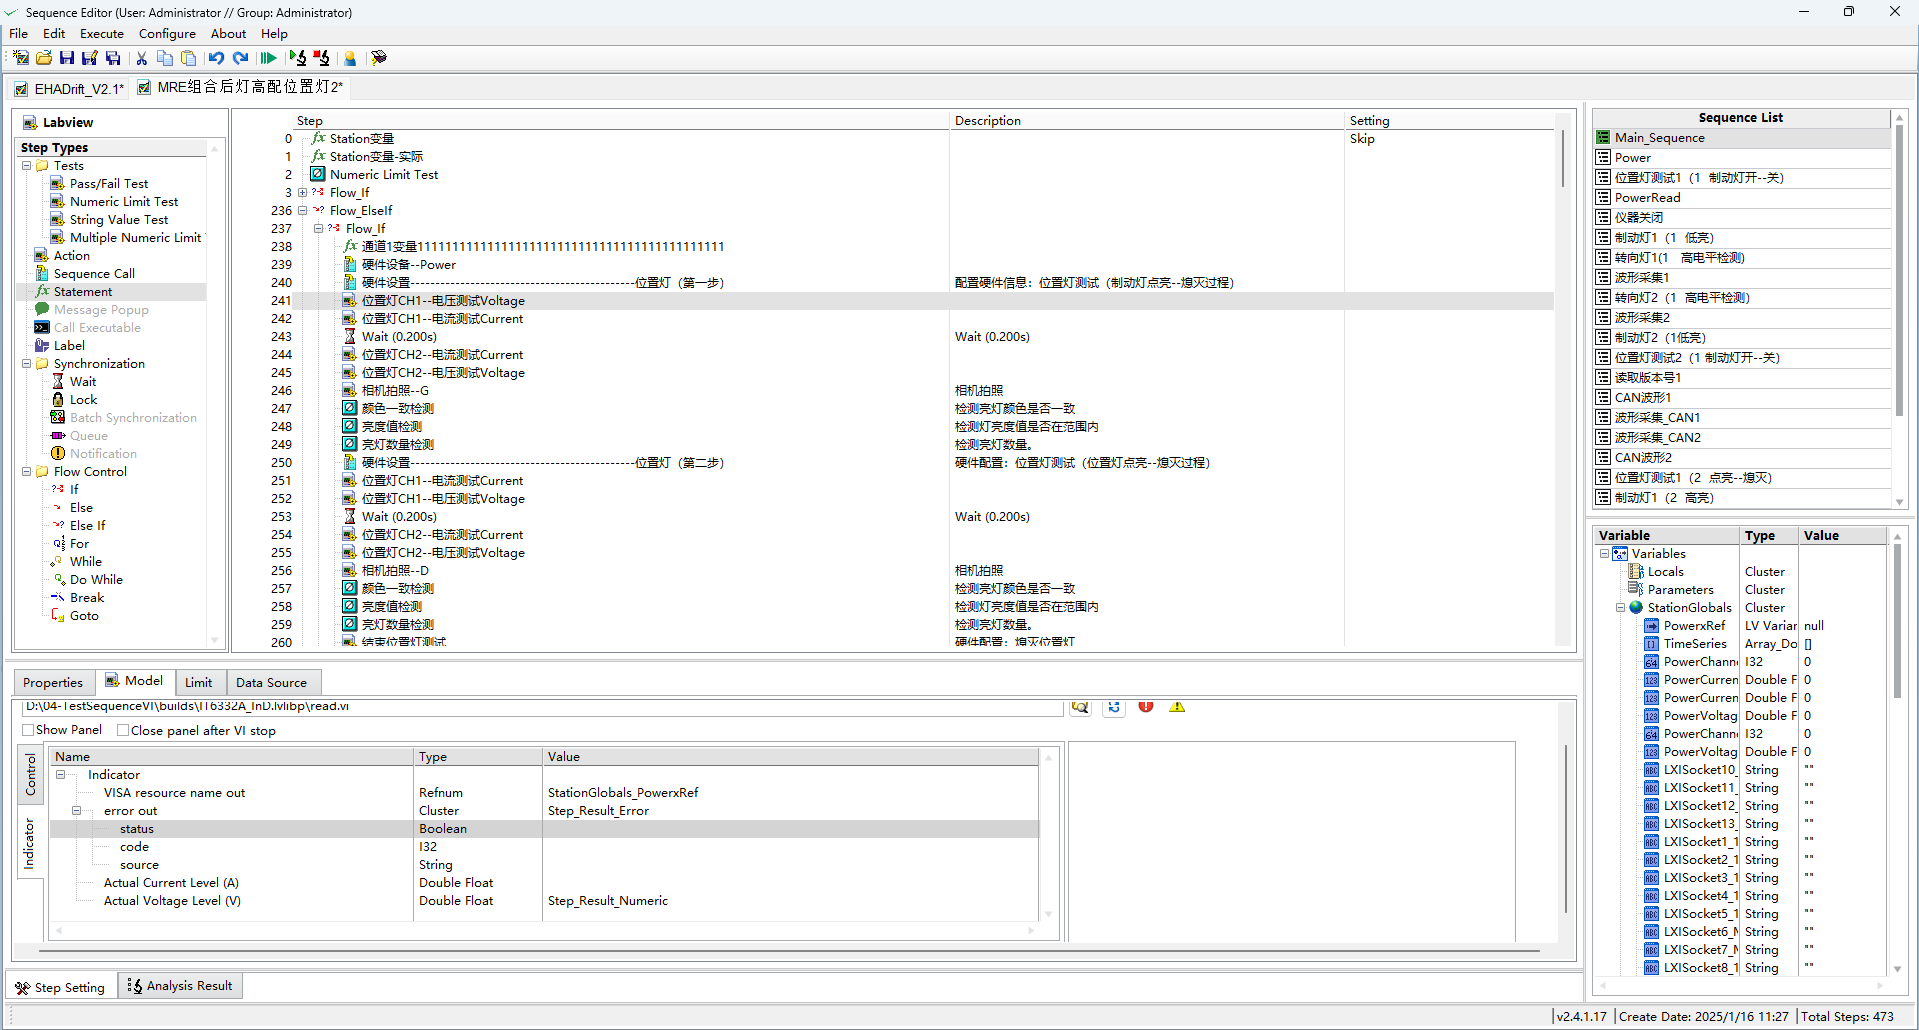
Task: Open a sequence file with the Open icon
Action: pyautogui.click(x=44, y=58)
